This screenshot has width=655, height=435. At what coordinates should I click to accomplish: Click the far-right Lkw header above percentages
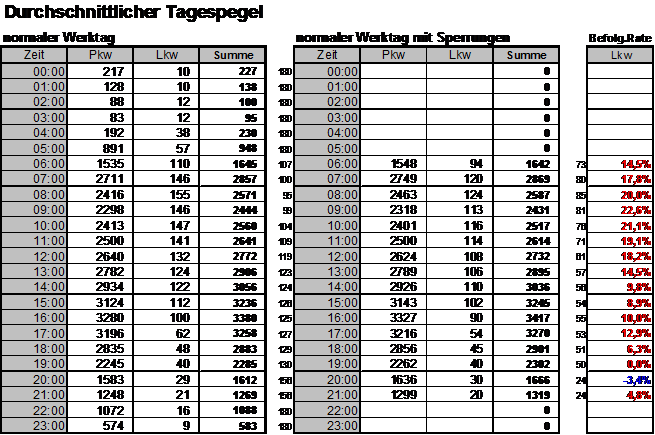pos(621,56)
